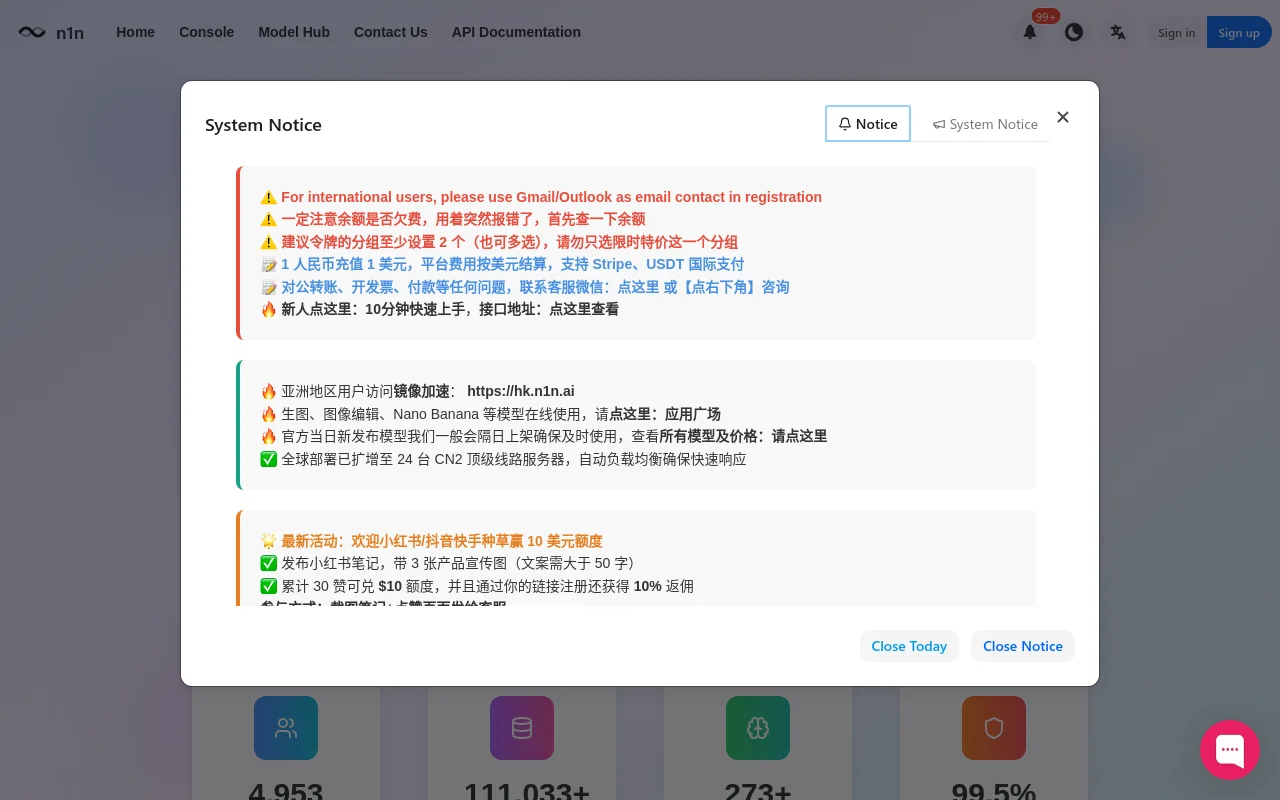Open Model Hub from navigation
The image size is (1280, 800).
tap(294, 32)
